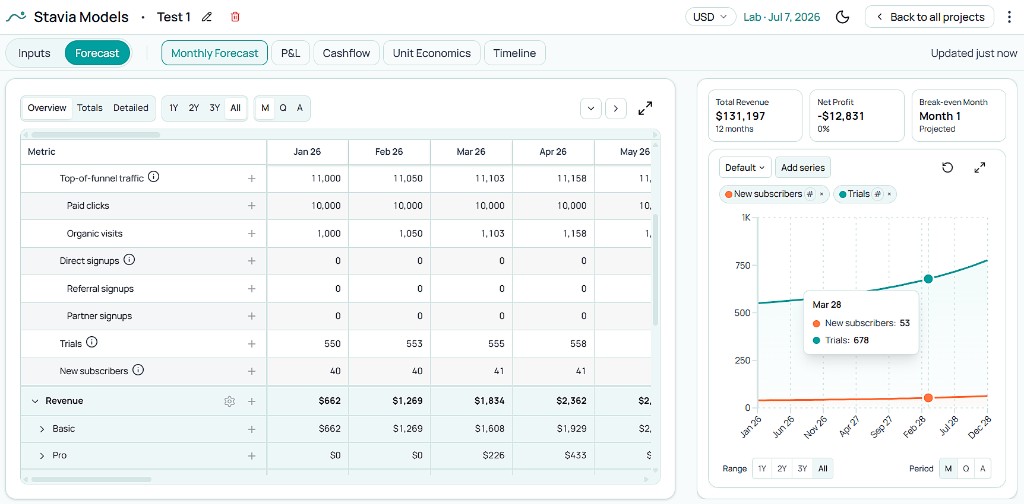1024x504 pixels.
Task: Click plus icon on Basic row
Action: pos(251,430)
